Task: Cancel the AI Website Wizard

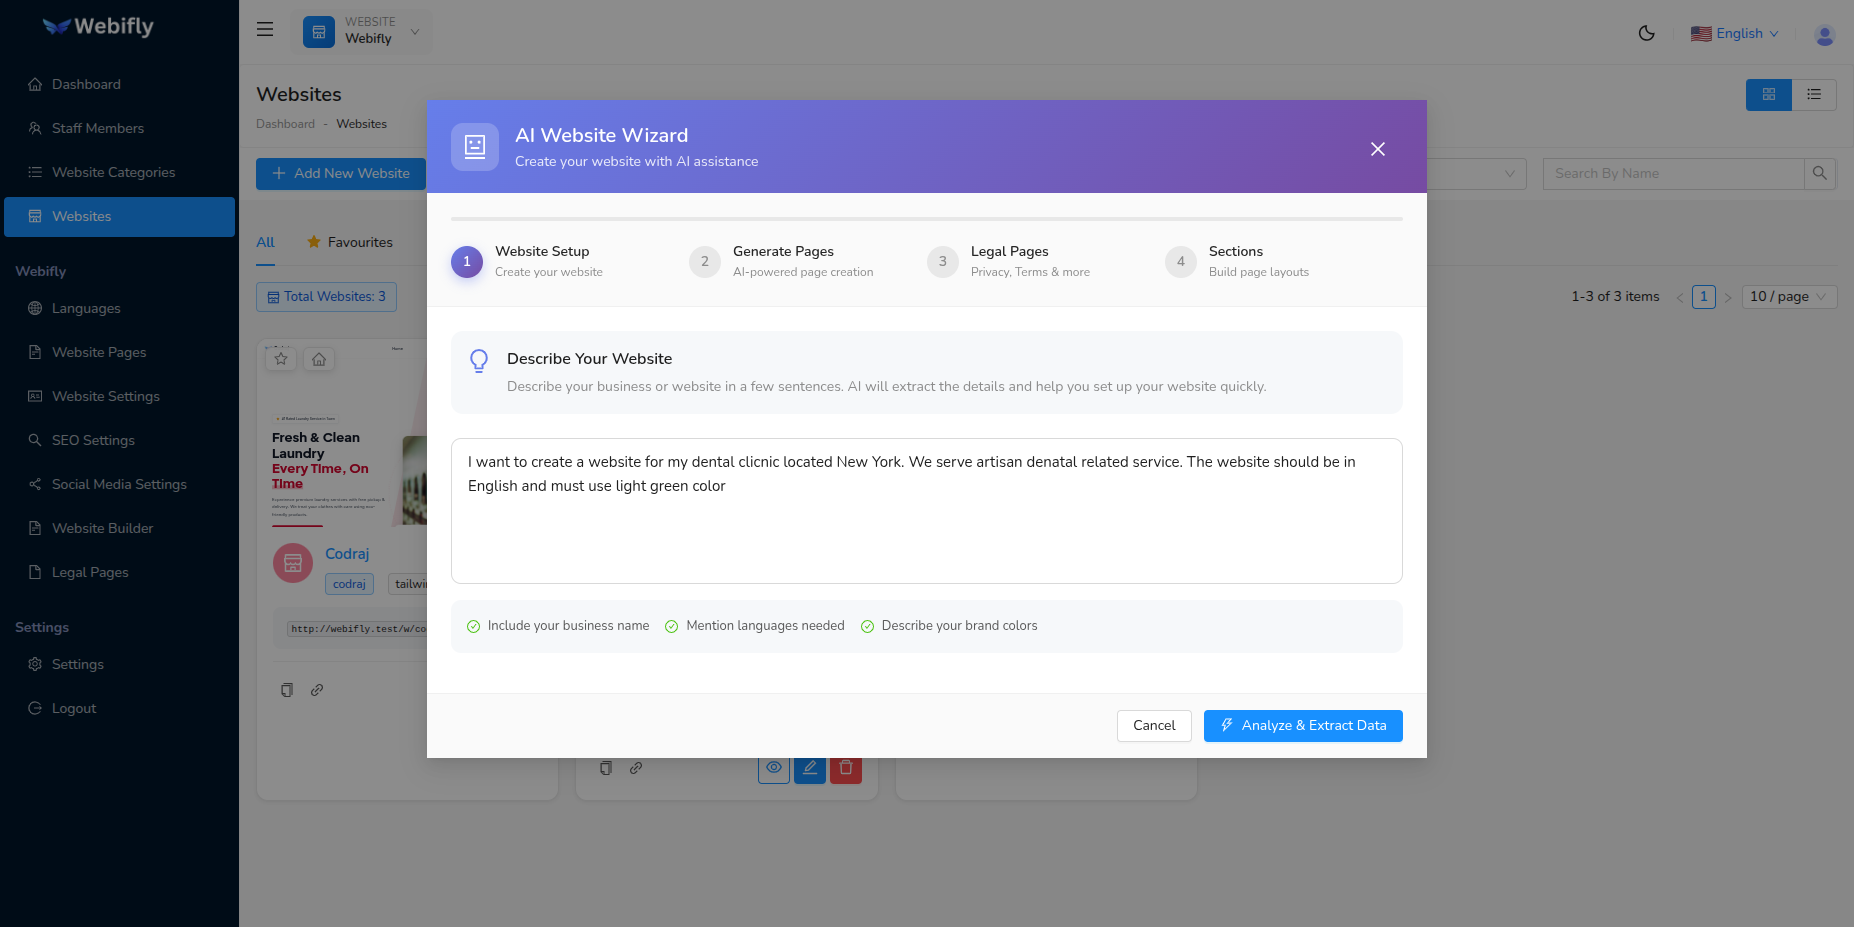Action: [x=1154, y=725]
